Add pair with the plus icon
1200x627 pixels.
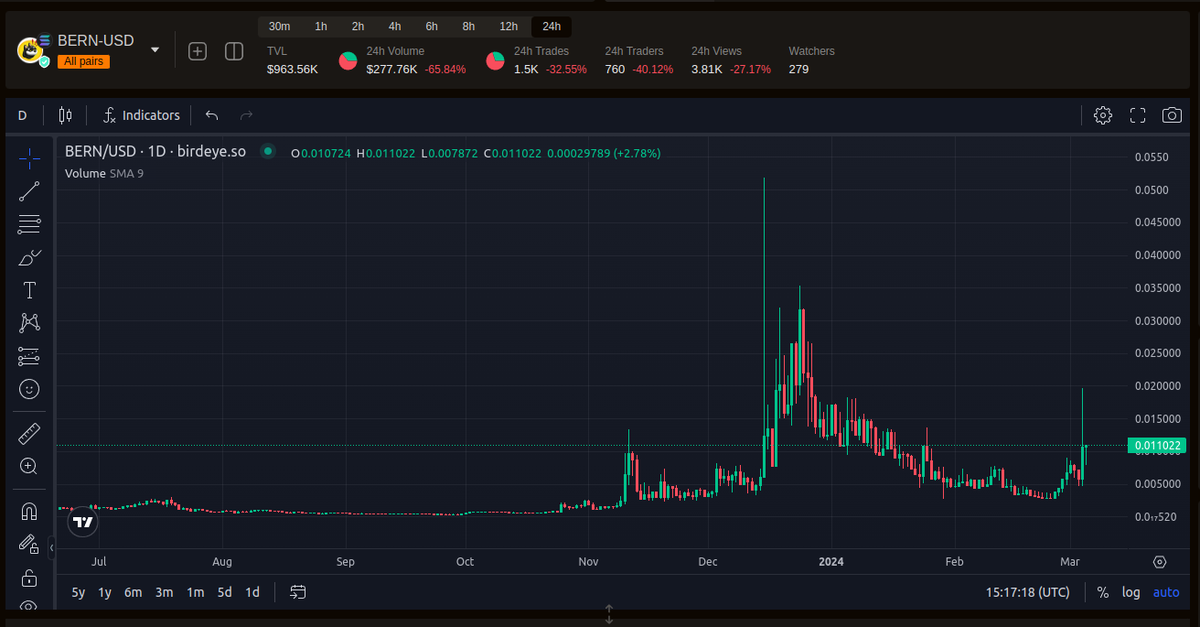(198, 51)
